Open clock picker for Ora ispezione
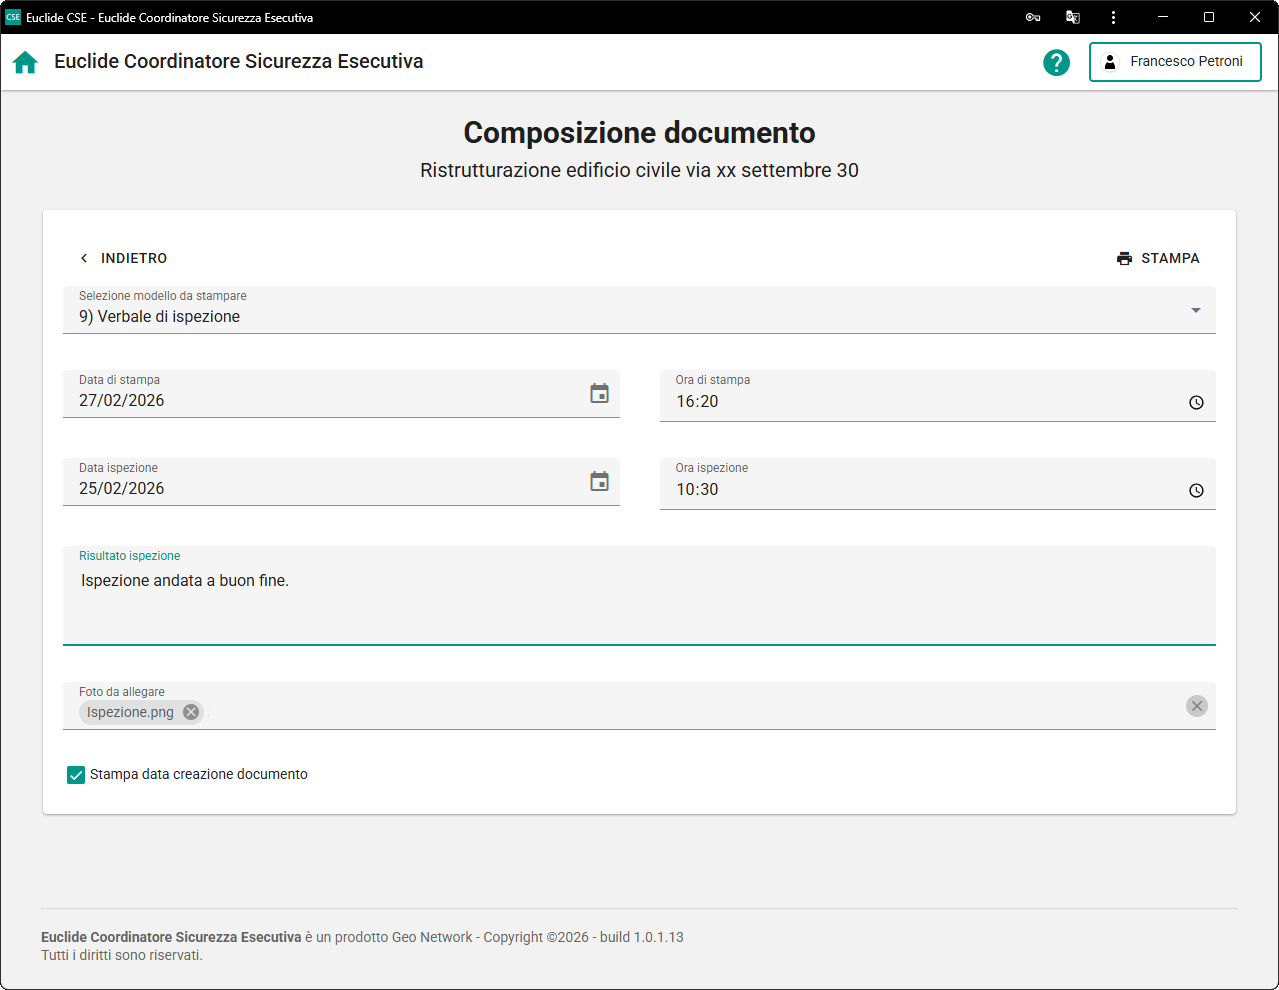1279x990 pixels. pos(1196,491)
